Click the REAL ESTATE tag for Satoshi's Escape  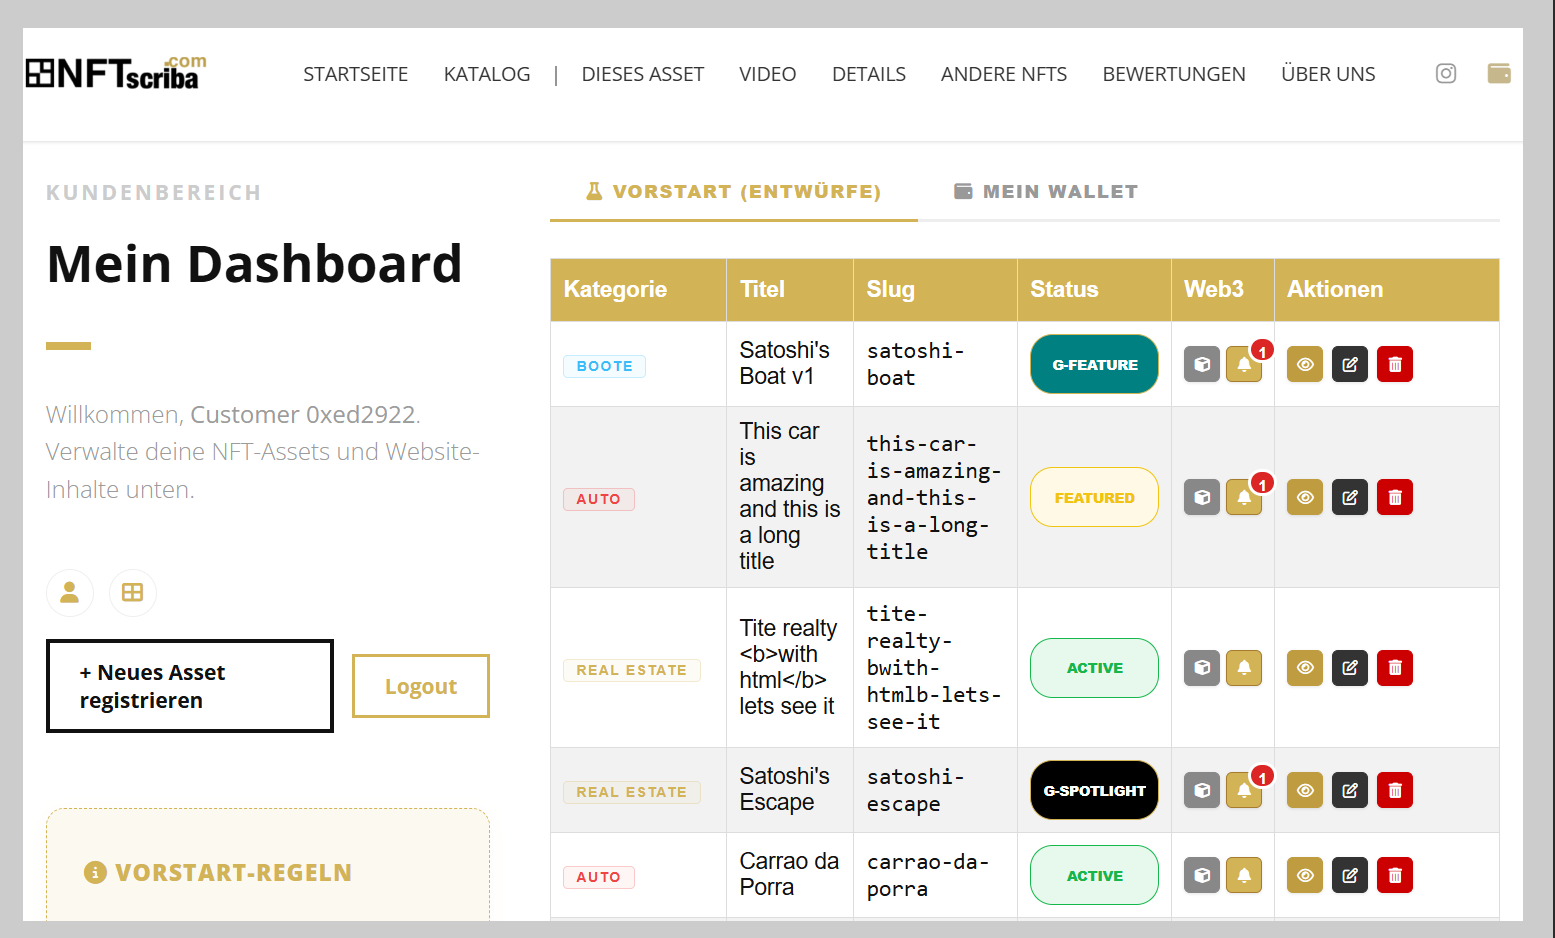[x=632, y=792]
